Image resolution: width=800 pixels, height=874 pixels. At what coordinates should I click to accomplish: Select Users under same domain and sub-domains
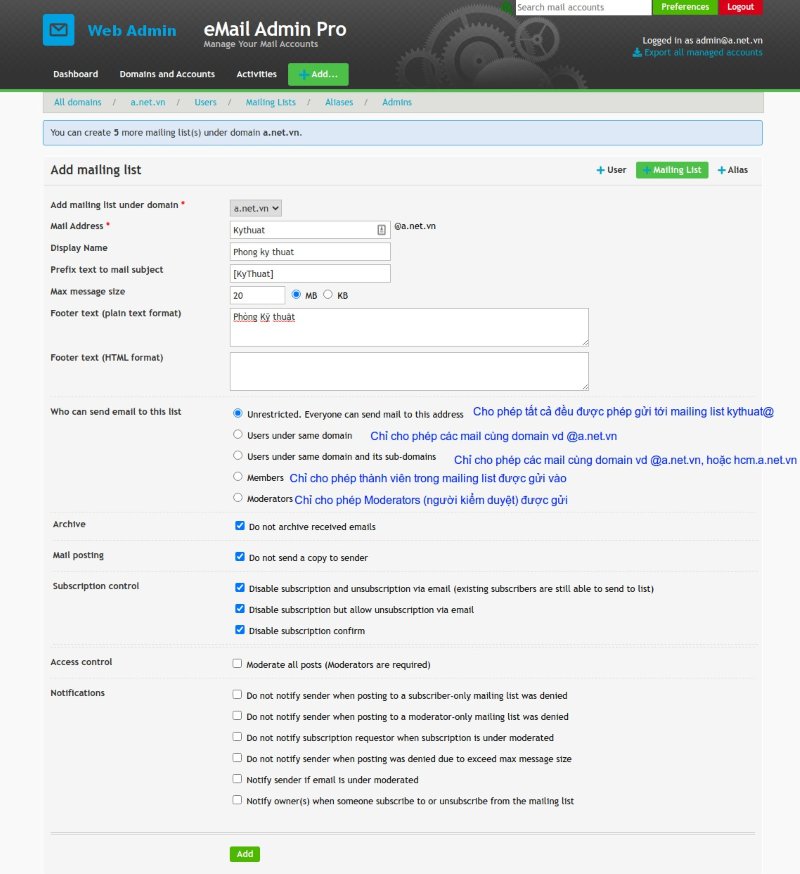[237, 455]
